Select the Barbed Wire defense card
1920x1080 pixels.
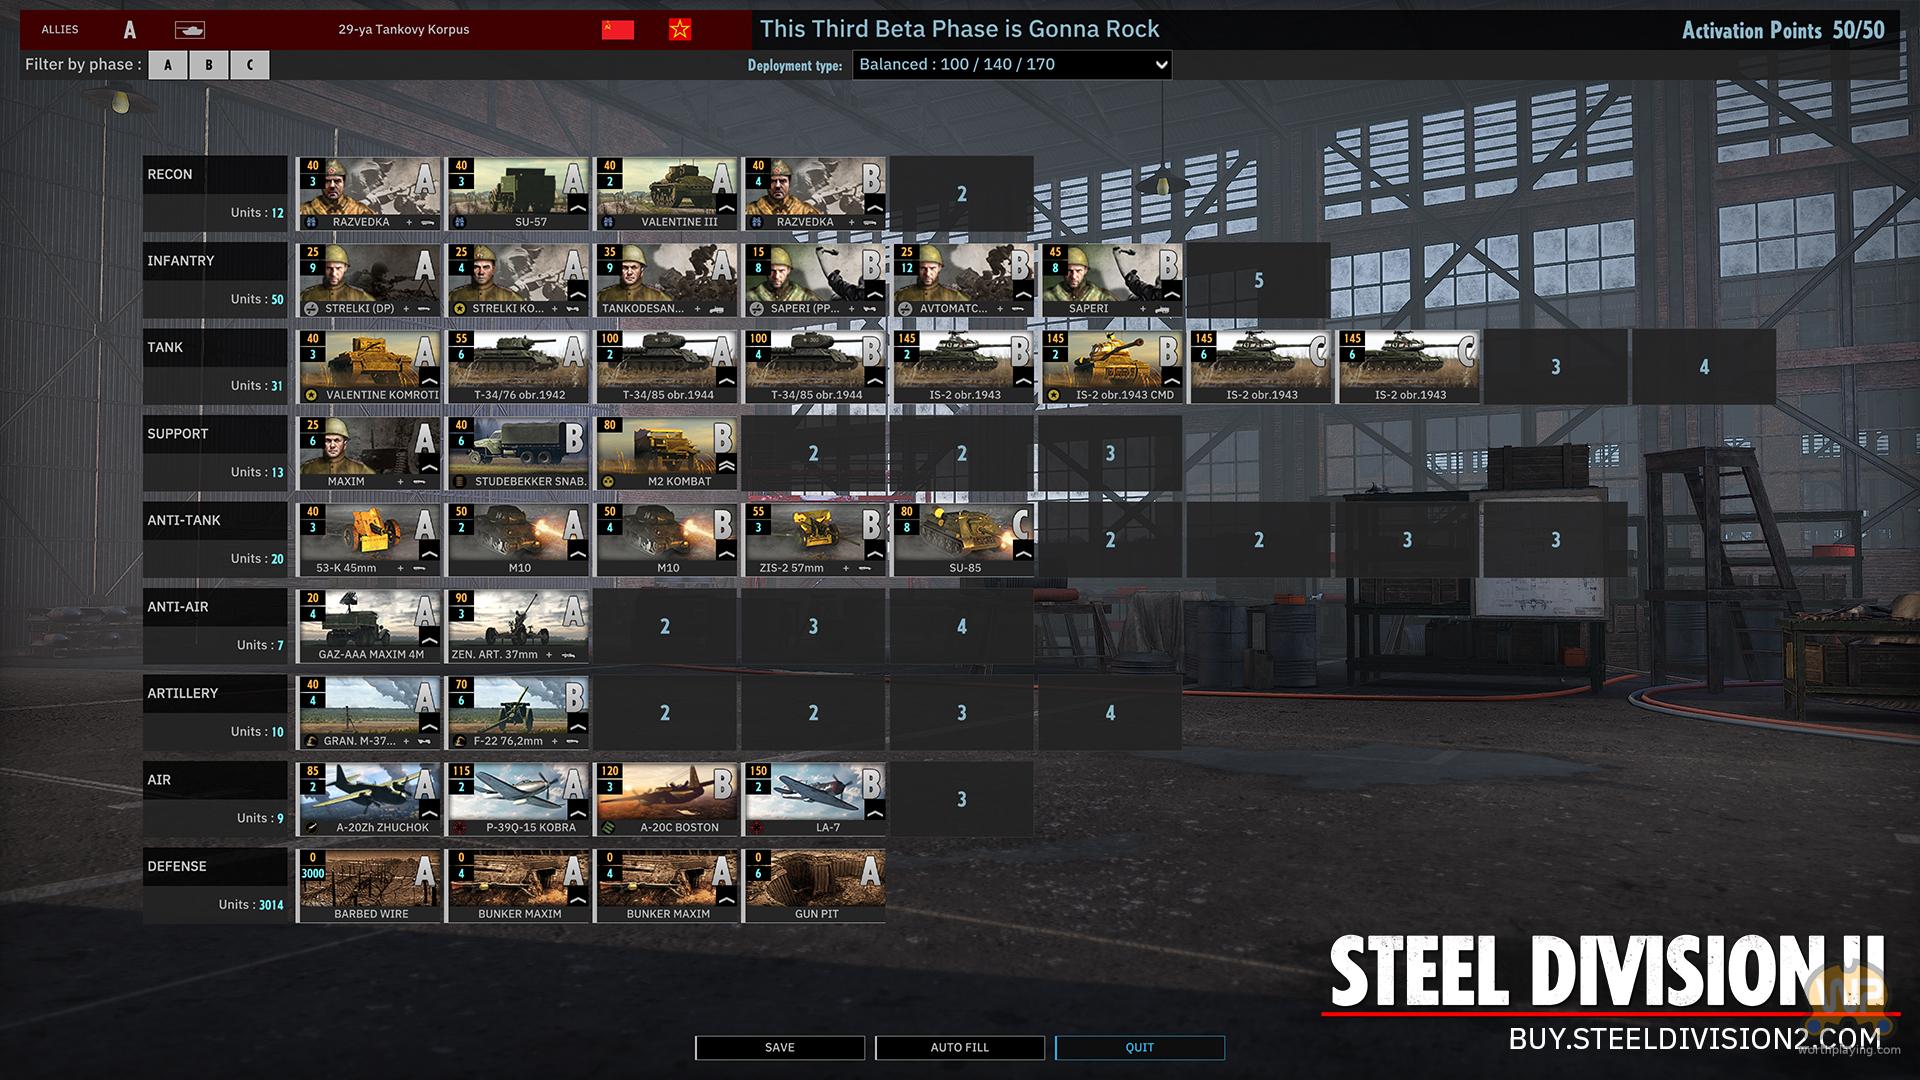(x=369, y=885)
